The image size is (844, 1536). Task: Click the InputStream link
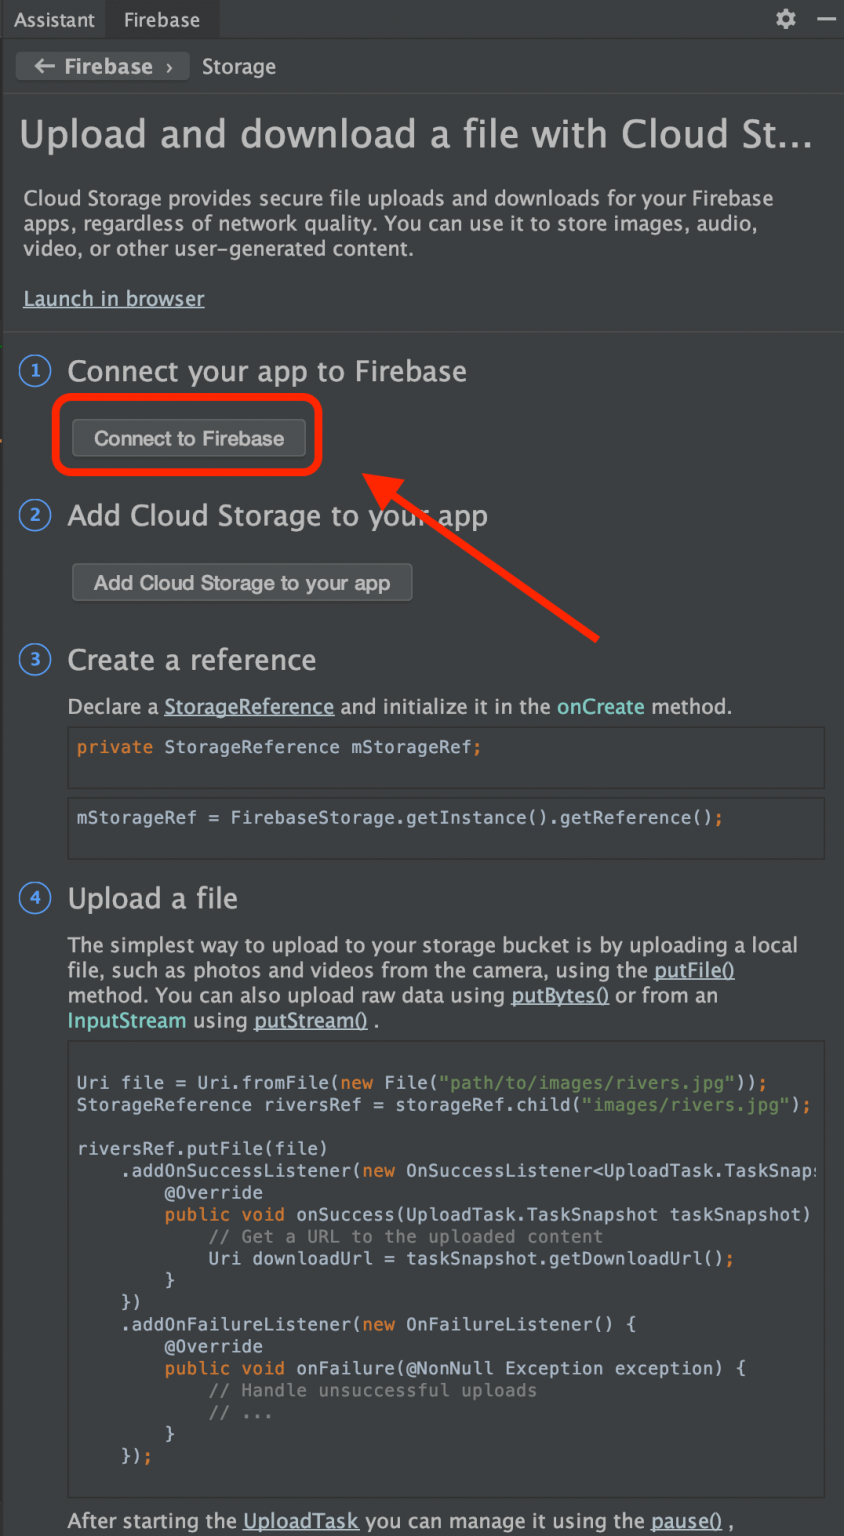[x=127, y=1019]
